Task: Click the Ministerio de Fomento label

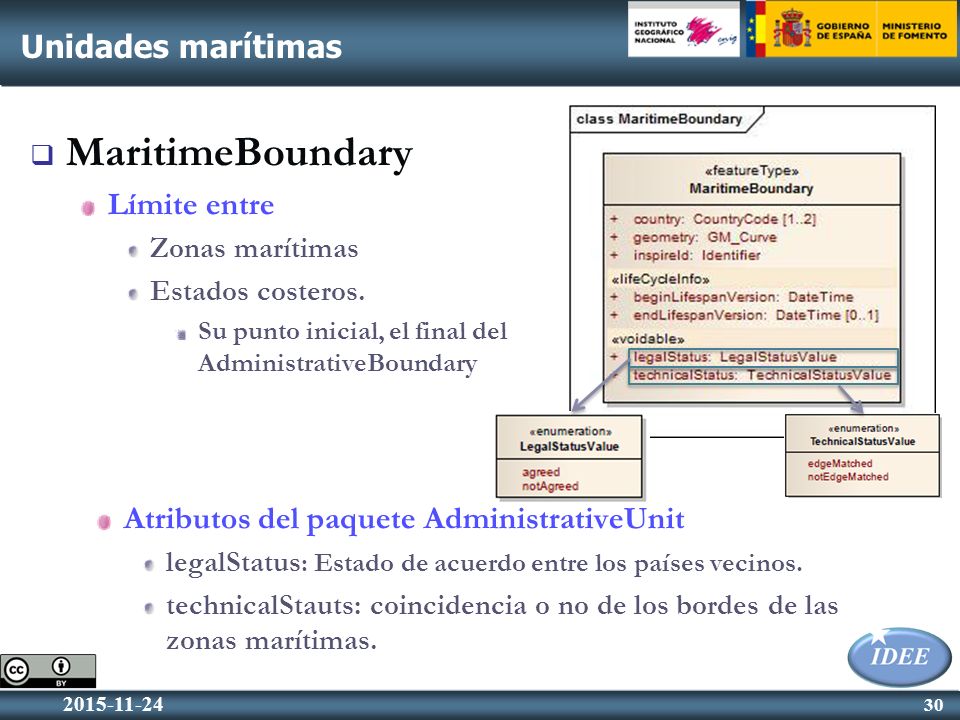Action: [914, 31]
